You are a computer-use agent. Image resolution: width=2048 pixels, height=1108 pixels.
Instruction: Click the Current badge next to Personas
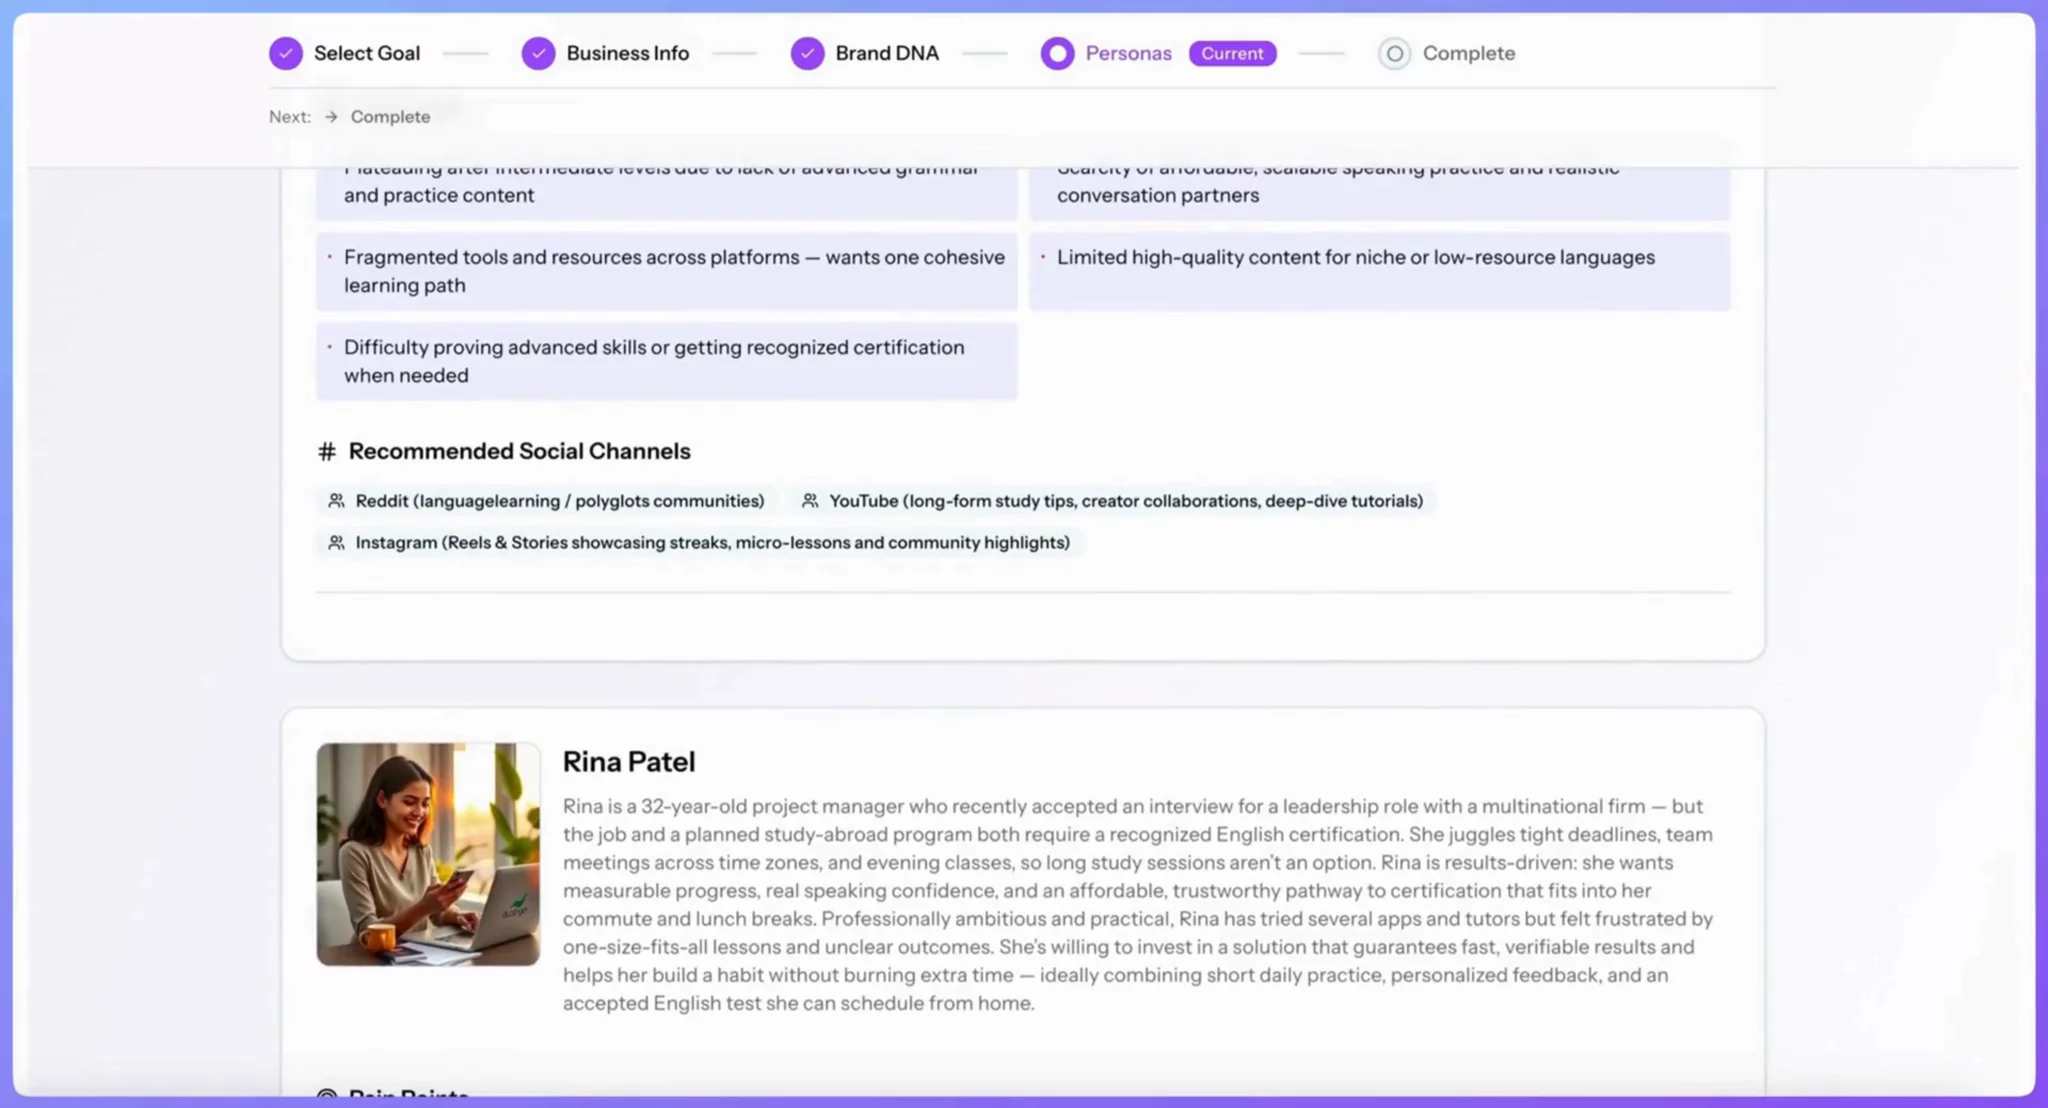[1232, 53]
